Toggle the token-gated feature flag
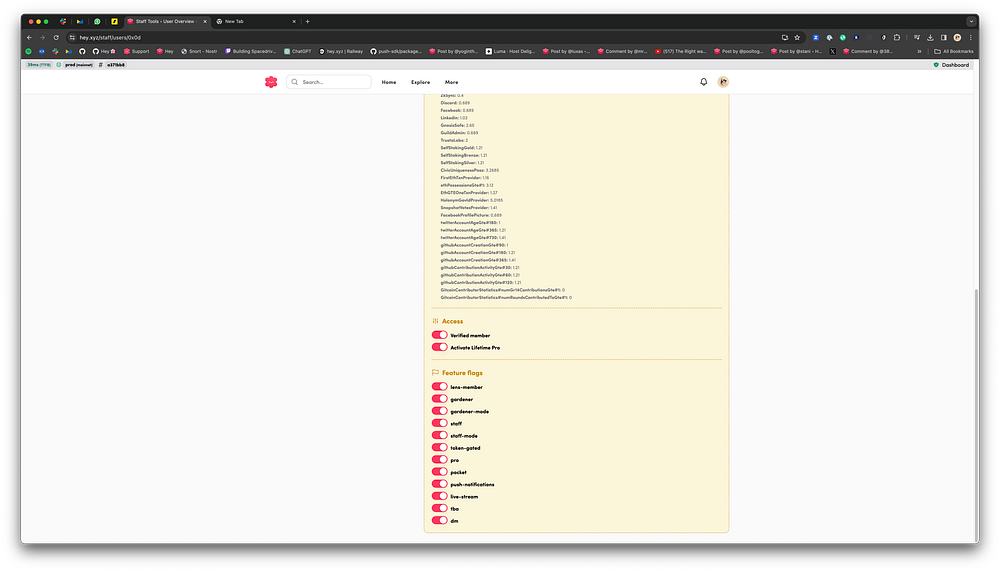The height and width of the screenshot is (571, 1000). point(439,447)
